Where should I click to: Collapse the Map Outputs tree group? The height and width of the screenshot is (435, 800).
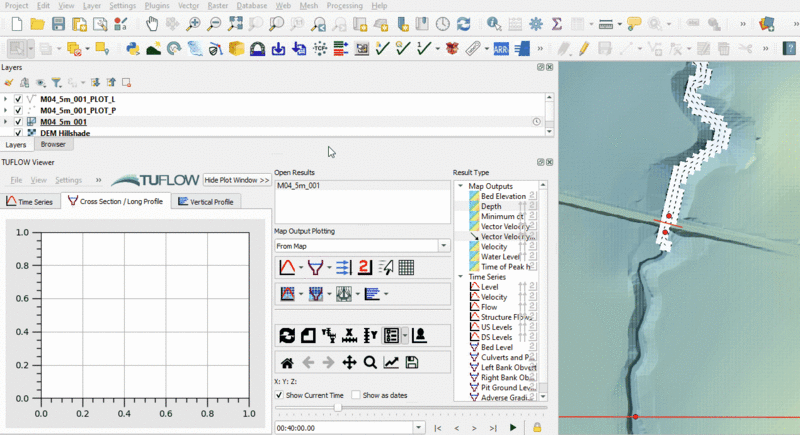pyautogui.click(x=461, y=186)
